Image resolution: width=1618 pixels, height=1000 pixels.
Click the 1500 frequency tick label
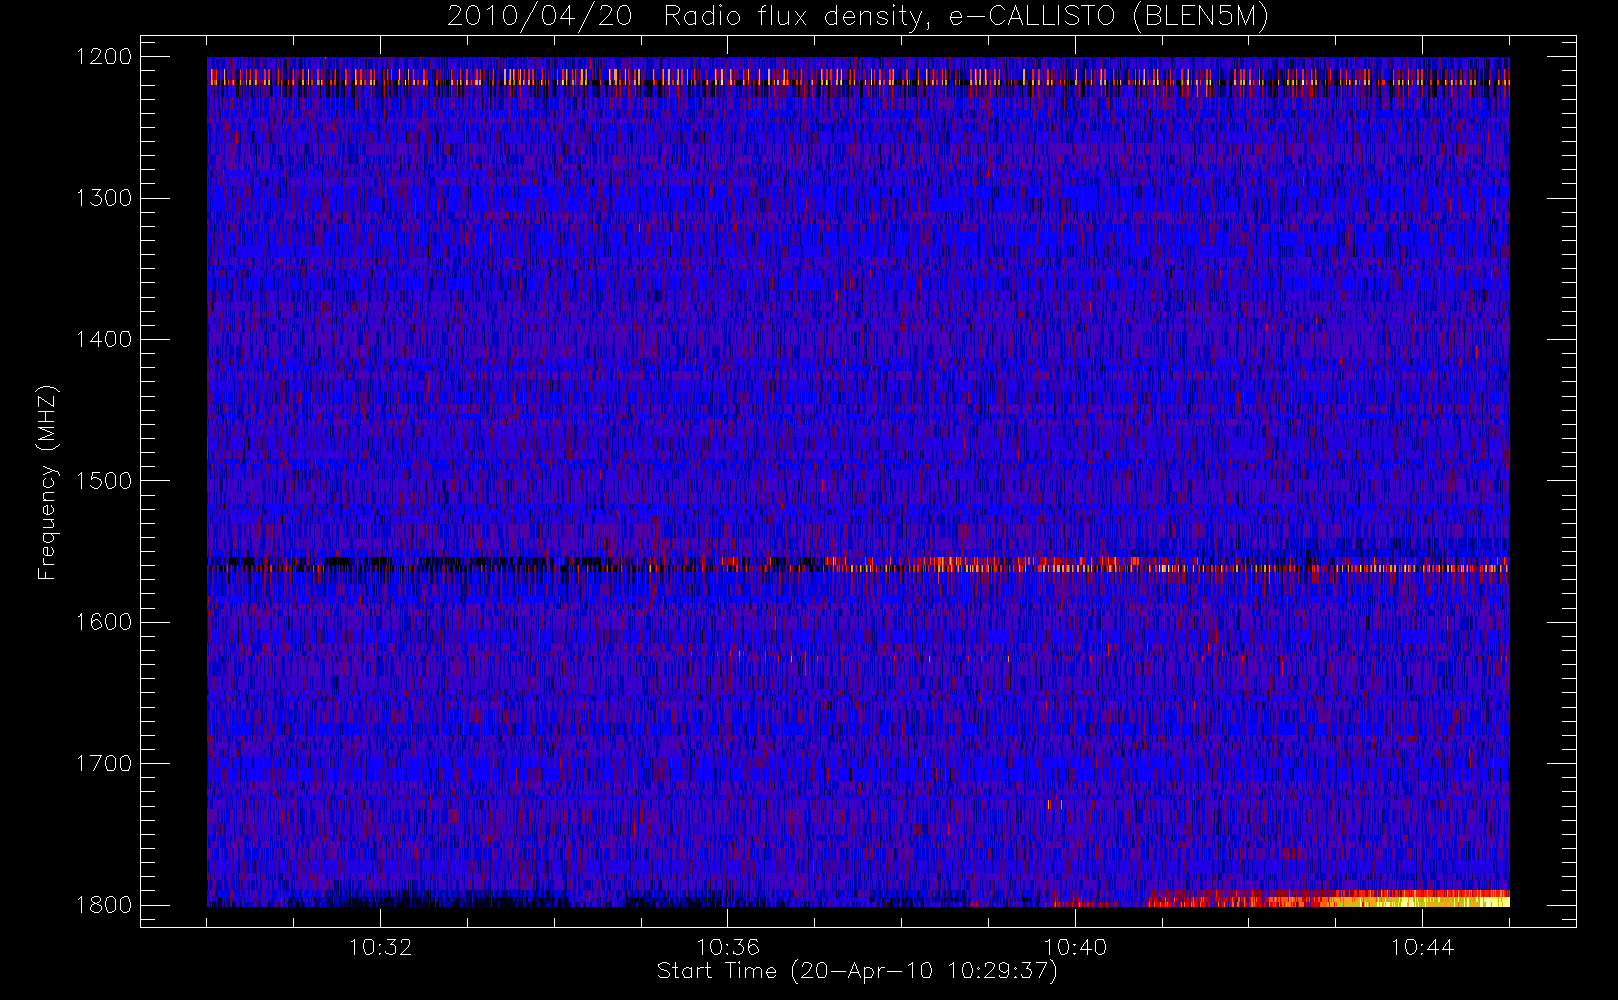(x=104, y=481)
